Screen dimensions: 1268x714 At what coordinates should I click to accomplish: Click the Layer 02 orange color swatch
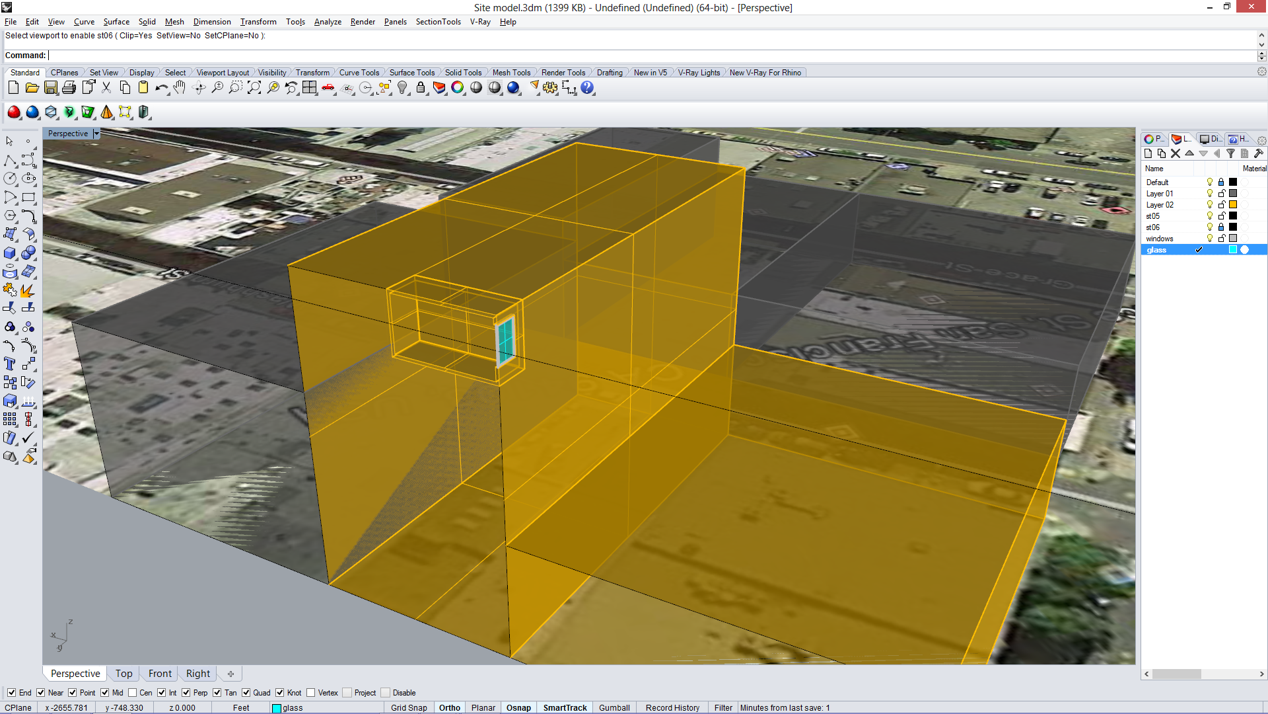pos(1233,205)
